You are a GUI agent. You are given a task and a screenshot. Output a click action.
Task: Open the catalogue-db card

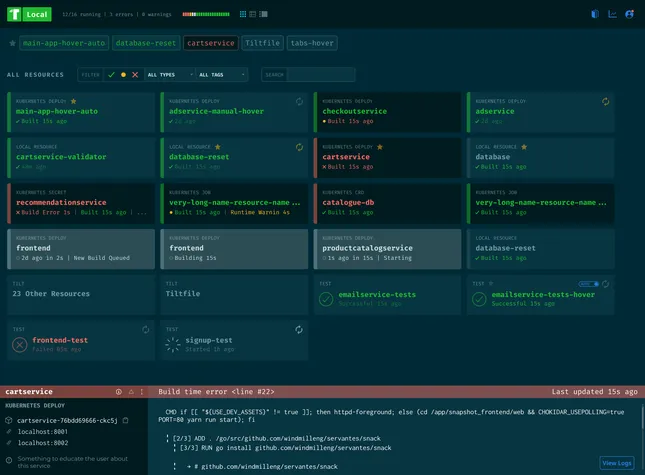pos(387,203)
